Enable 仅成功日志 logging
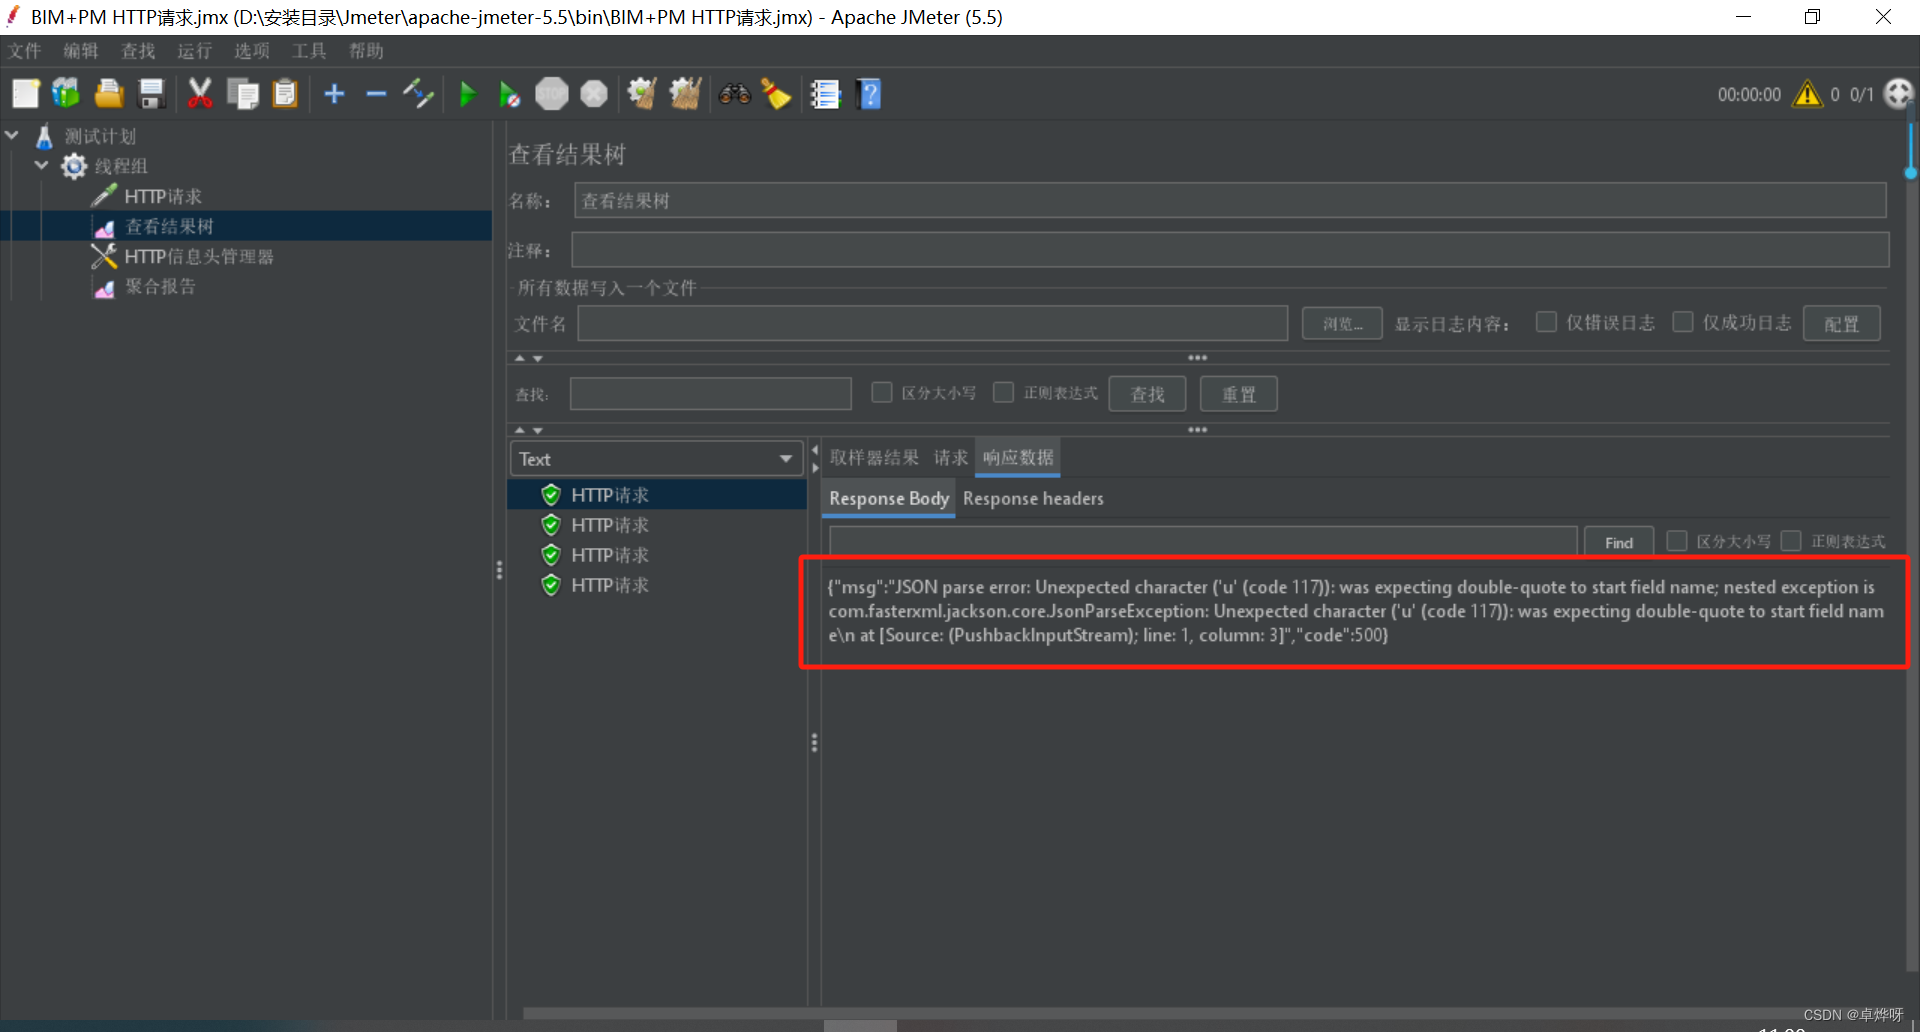The image size is (1920, 1032). [1682, 321]
